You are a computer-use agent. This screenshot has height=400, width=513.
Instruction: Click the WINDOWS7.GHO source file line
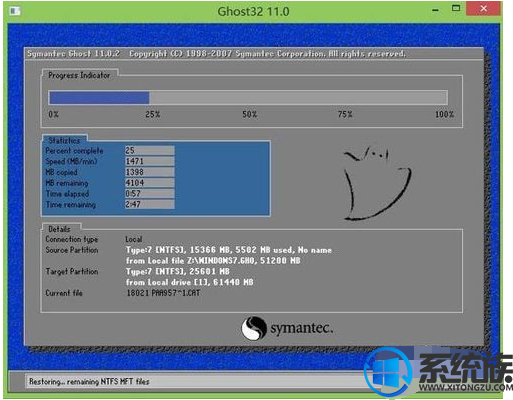213,261
